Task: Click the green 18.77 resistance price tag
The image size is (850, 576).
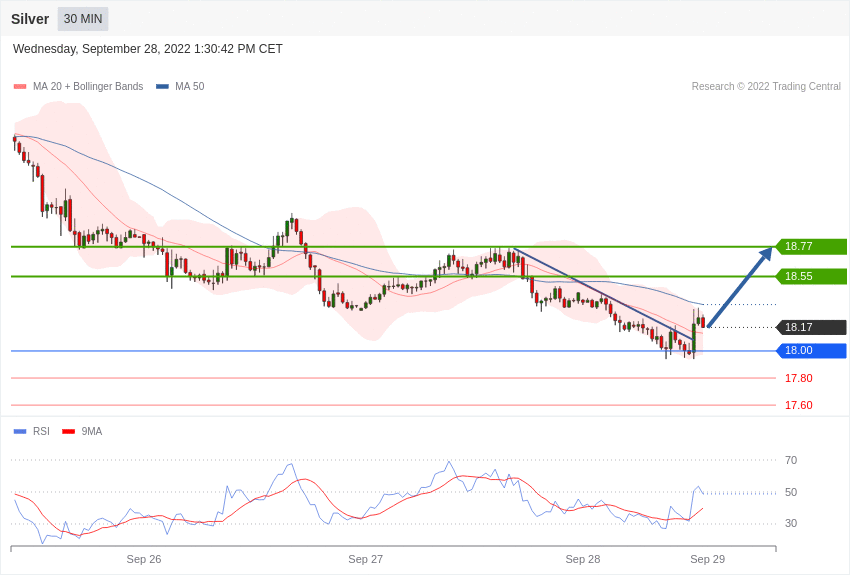Action: (x=811, y=247)
